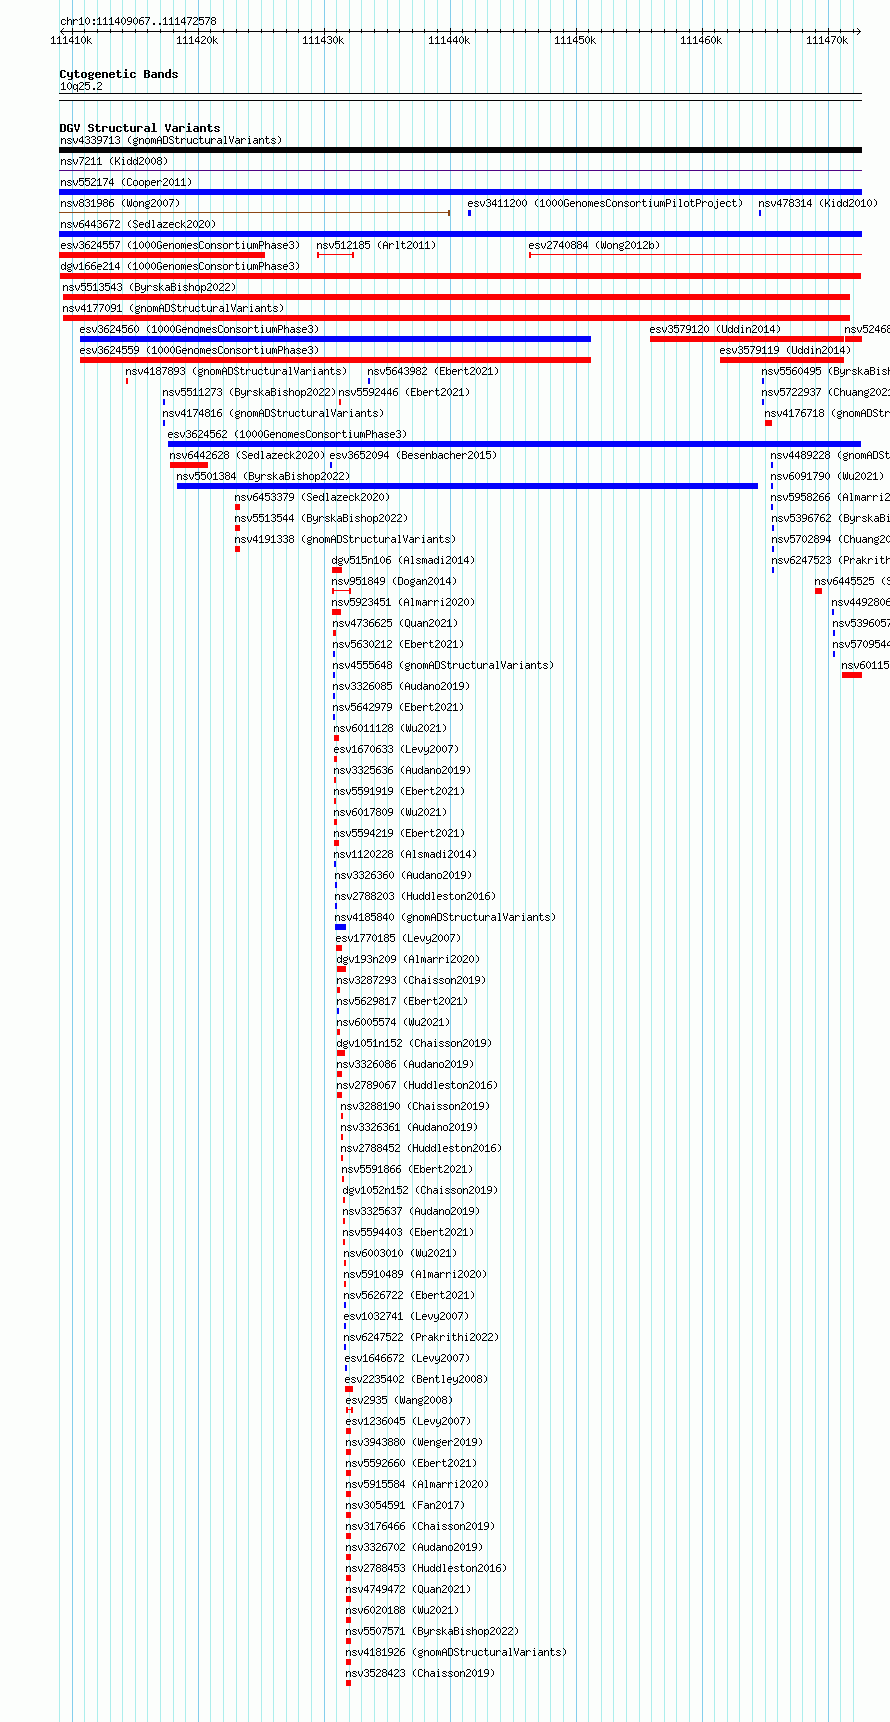Click the nsv4339713 black variant bar
The width and height of the screenshot is (890, 1722).
click(460, 150)
